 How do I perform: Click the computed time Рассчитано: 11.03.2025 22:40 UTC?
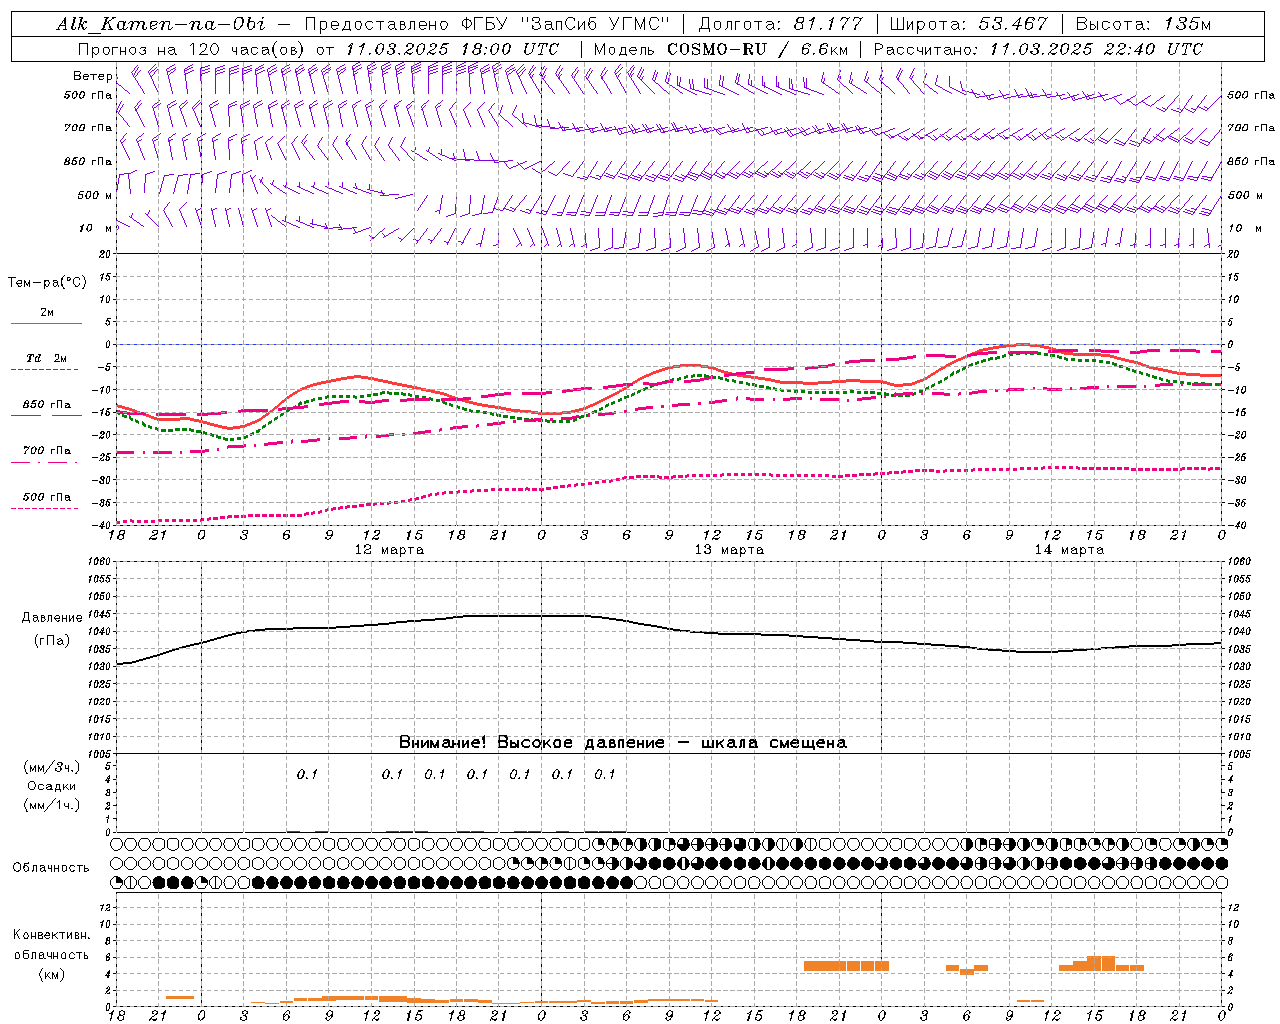[1038, 49]
